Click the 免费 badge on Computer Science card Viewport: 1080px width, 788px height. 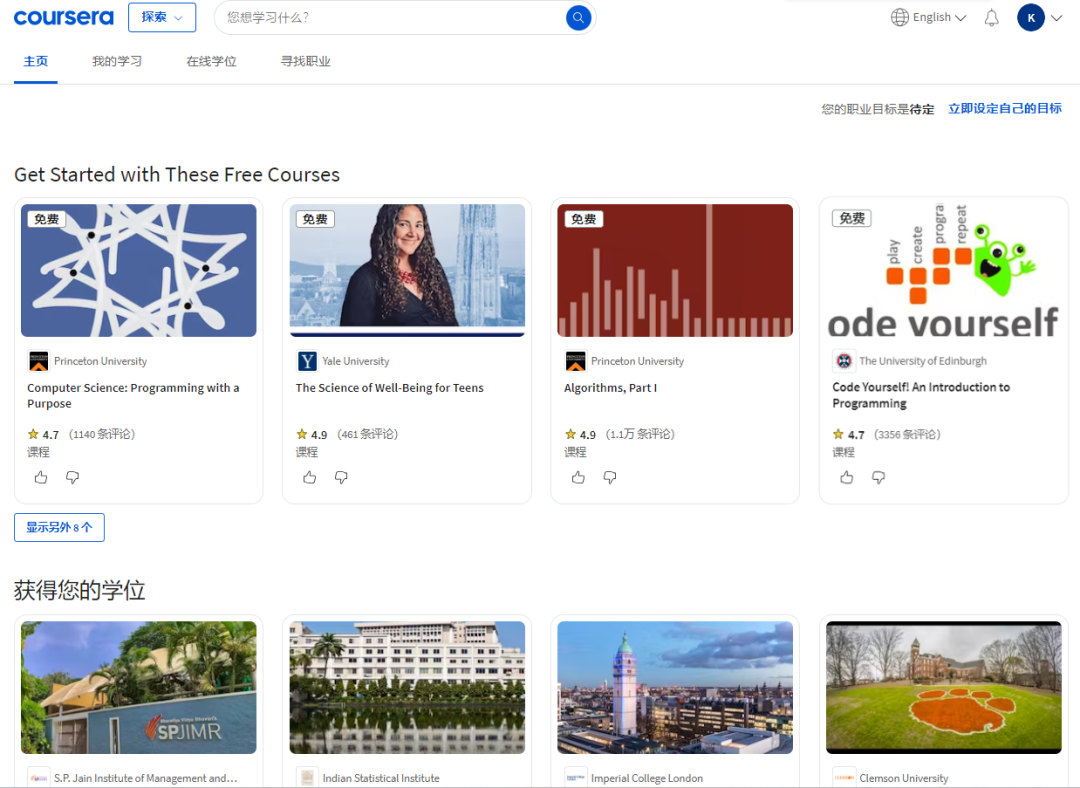coord(47,219)
